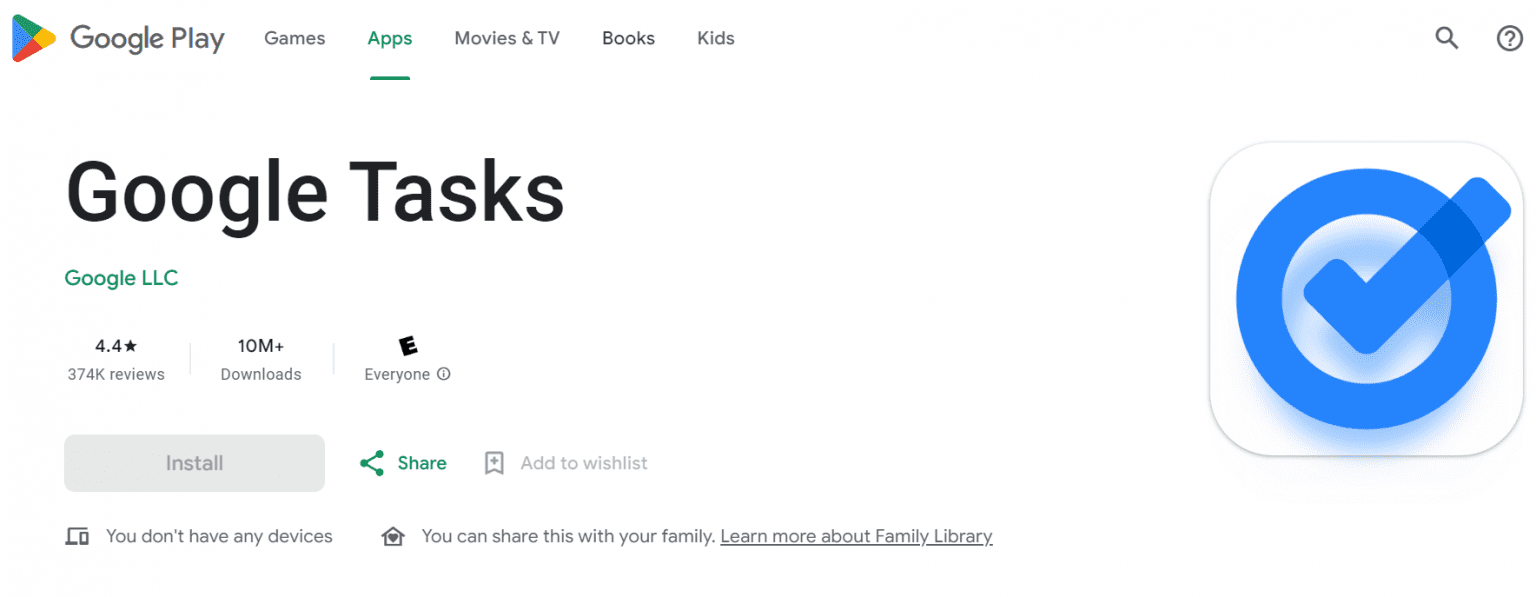The image size is (1536, 597).
Task: Click the Google Play logo
Action: click(x=118, y=39)
